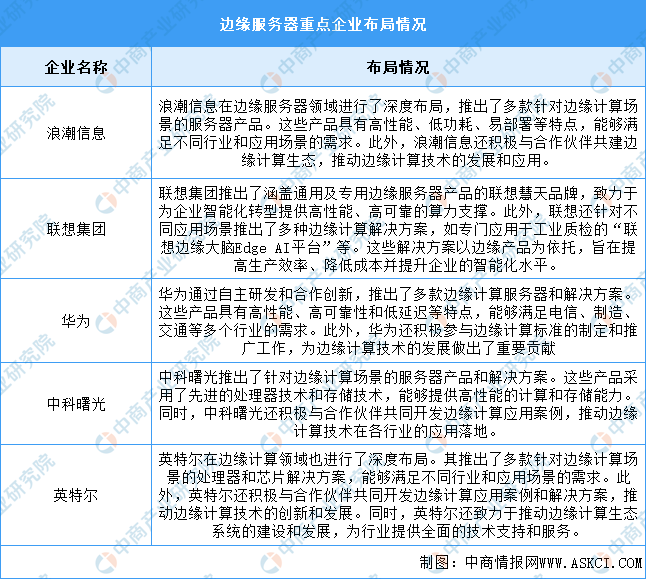Select the 布局情况 column header
Image resolution: width=646 pixels, height=579 pixels.
[398, 67]
